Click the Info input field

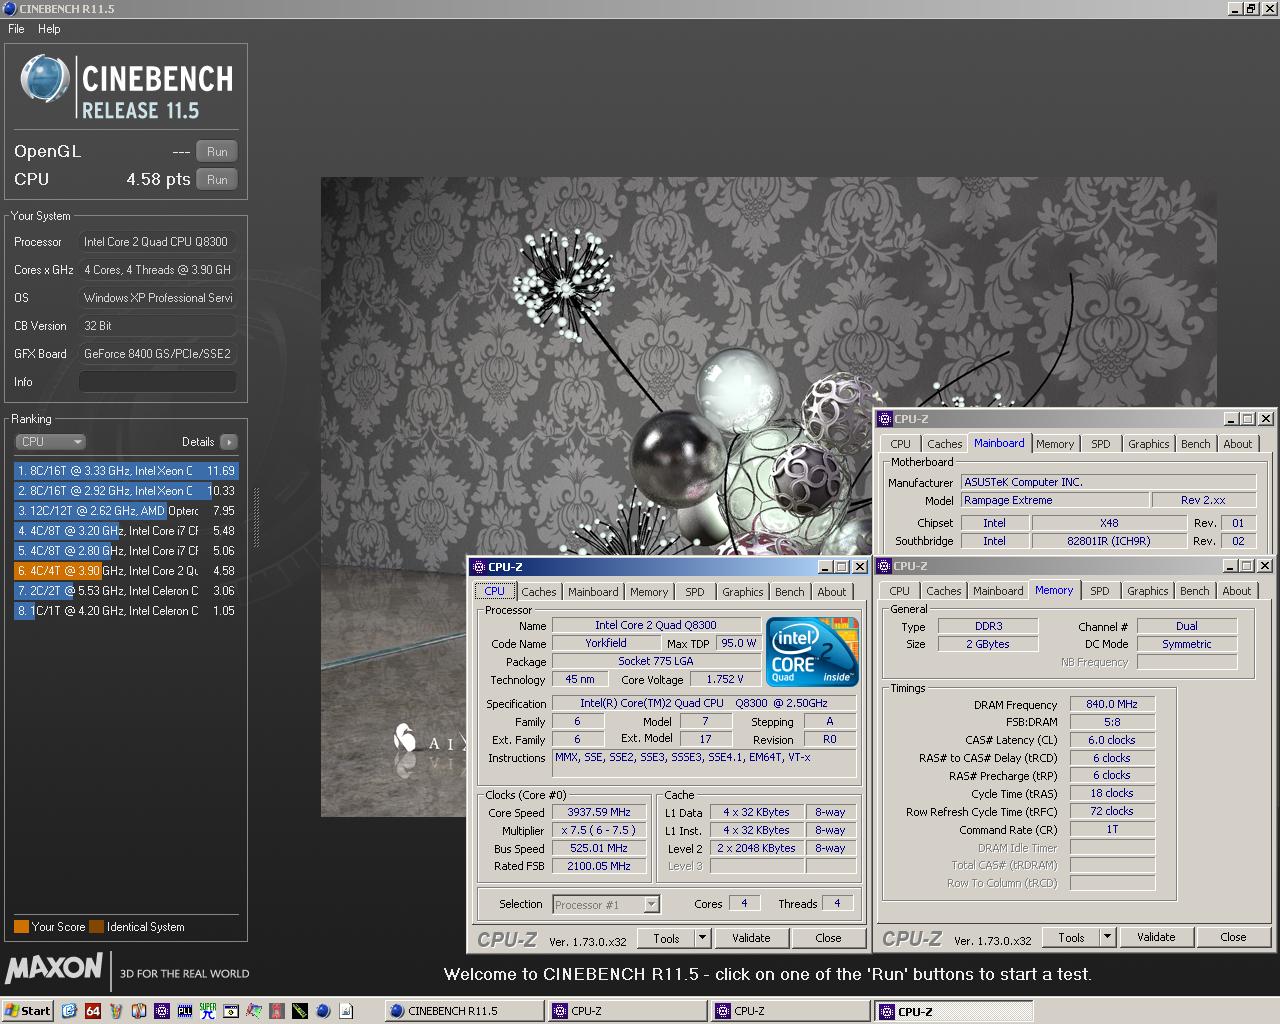click(x=158, y=382)
